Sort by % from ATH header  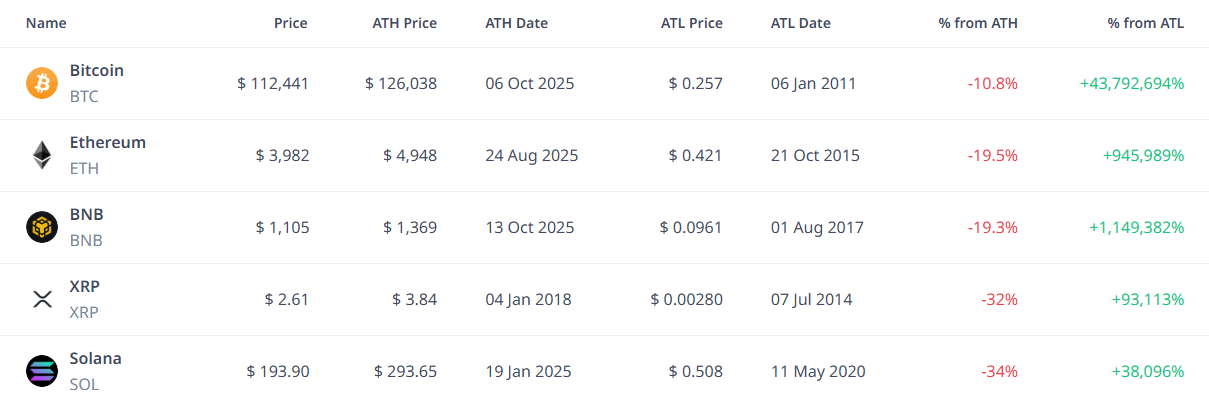(978, 23)
